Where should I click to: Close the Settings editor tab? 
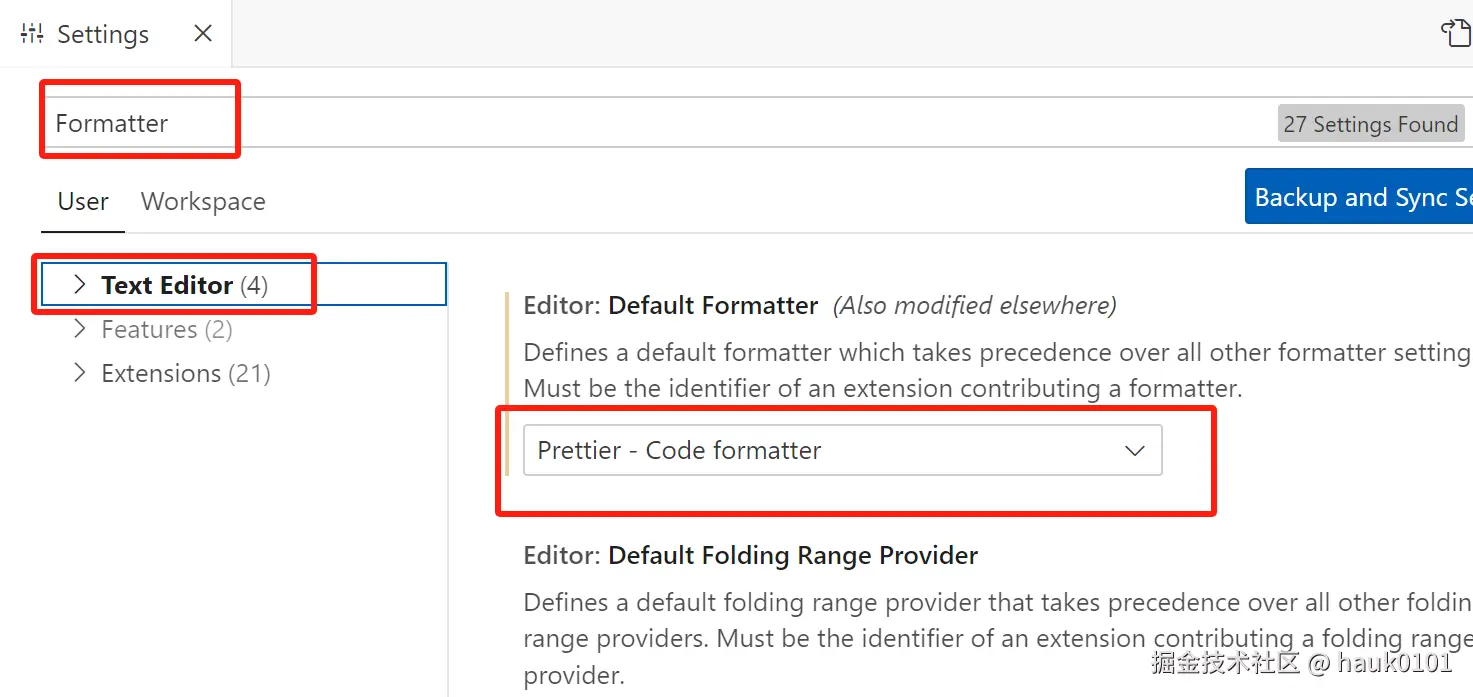203,34
